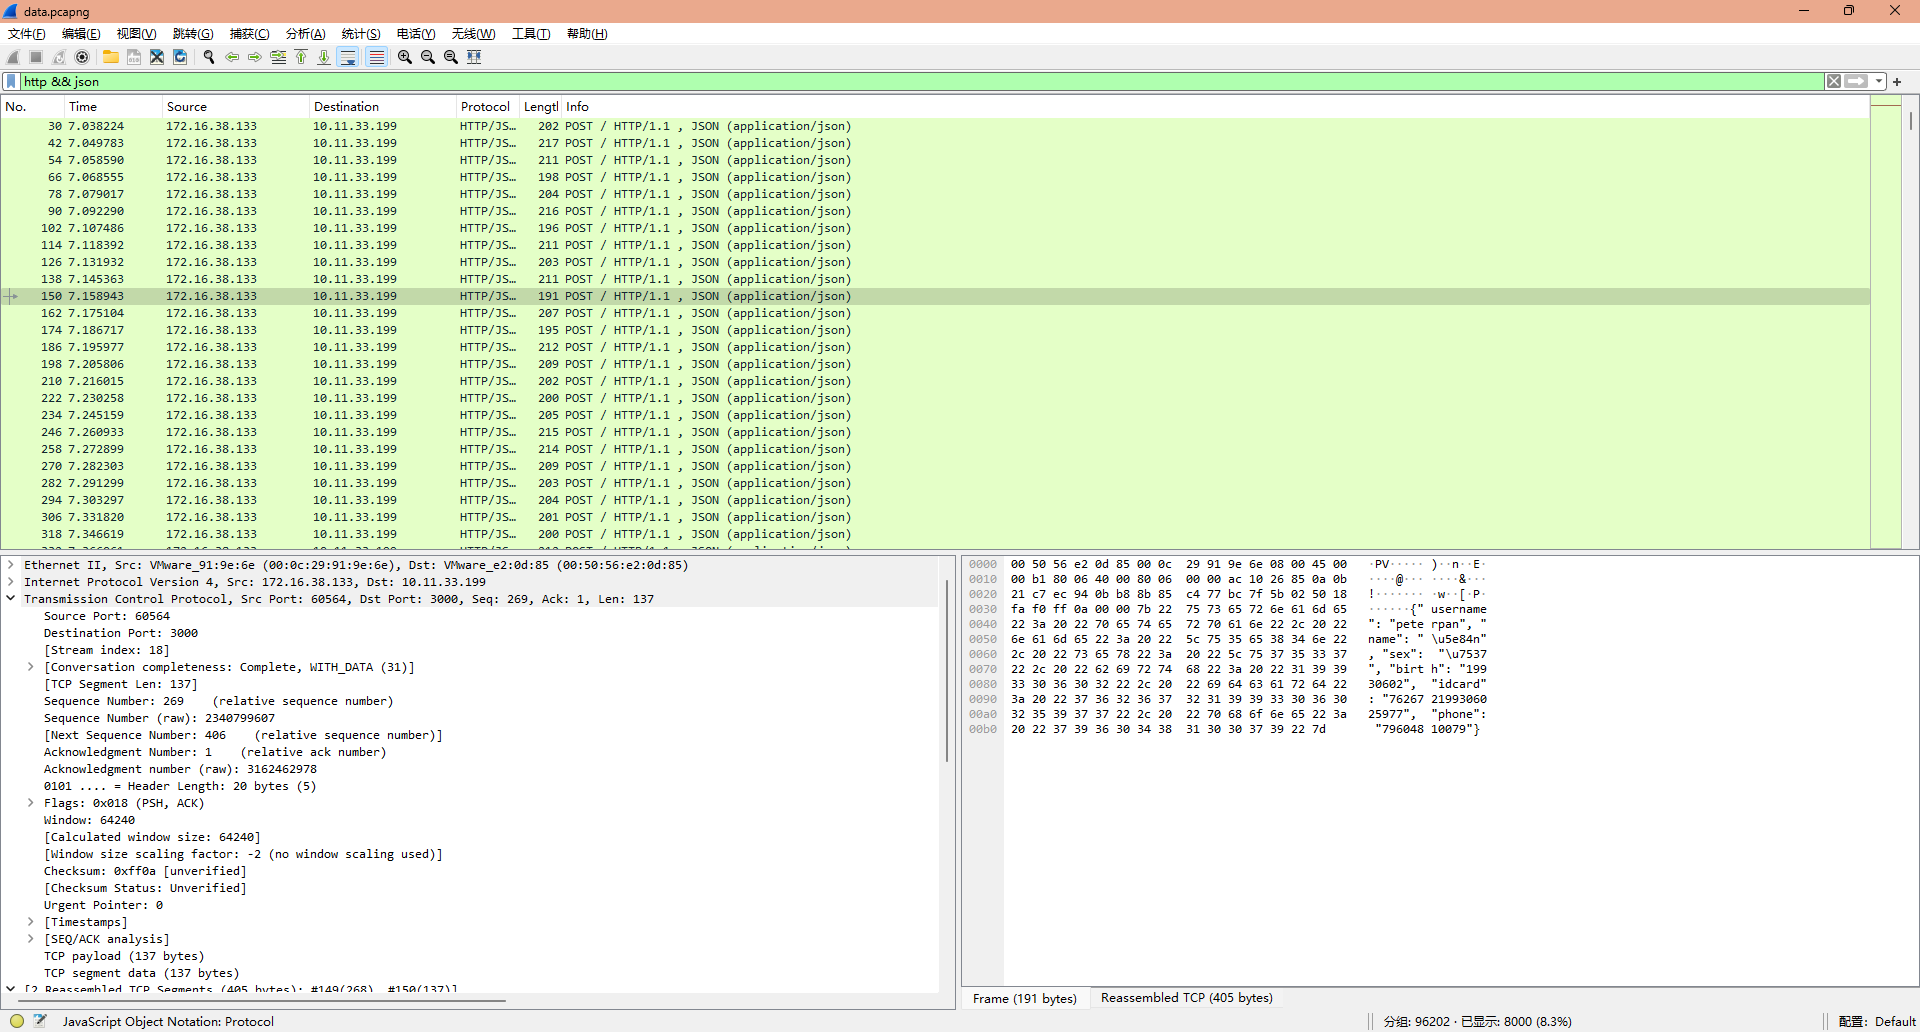1920x1032 pixels.
Task: Toggle packet colorization rules
Action: 376,57
